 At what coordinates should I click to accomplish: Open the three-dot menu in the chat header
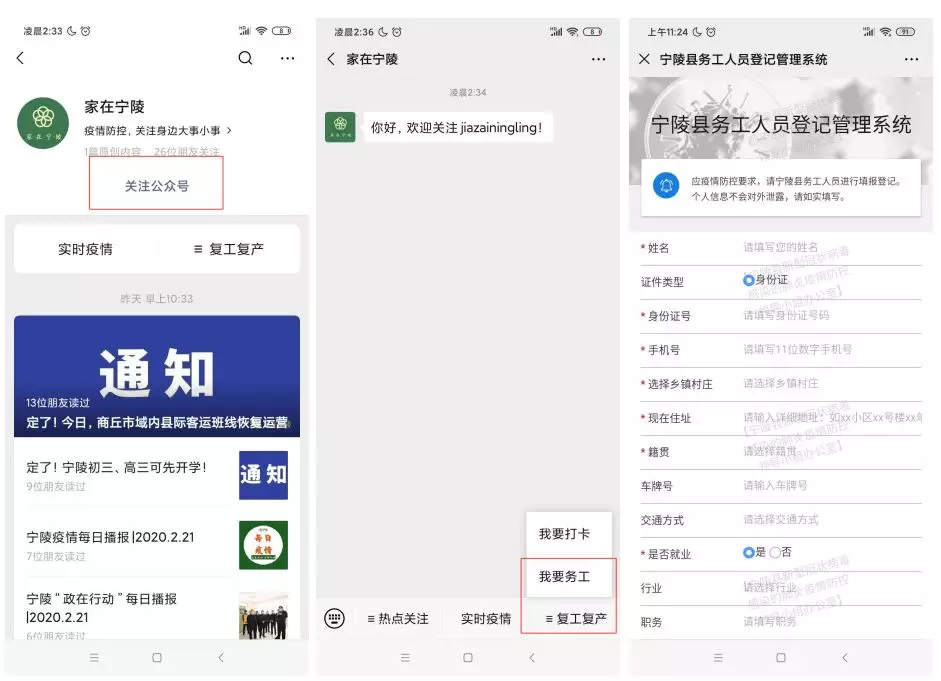pyautogui.click(x=598, y=59)
